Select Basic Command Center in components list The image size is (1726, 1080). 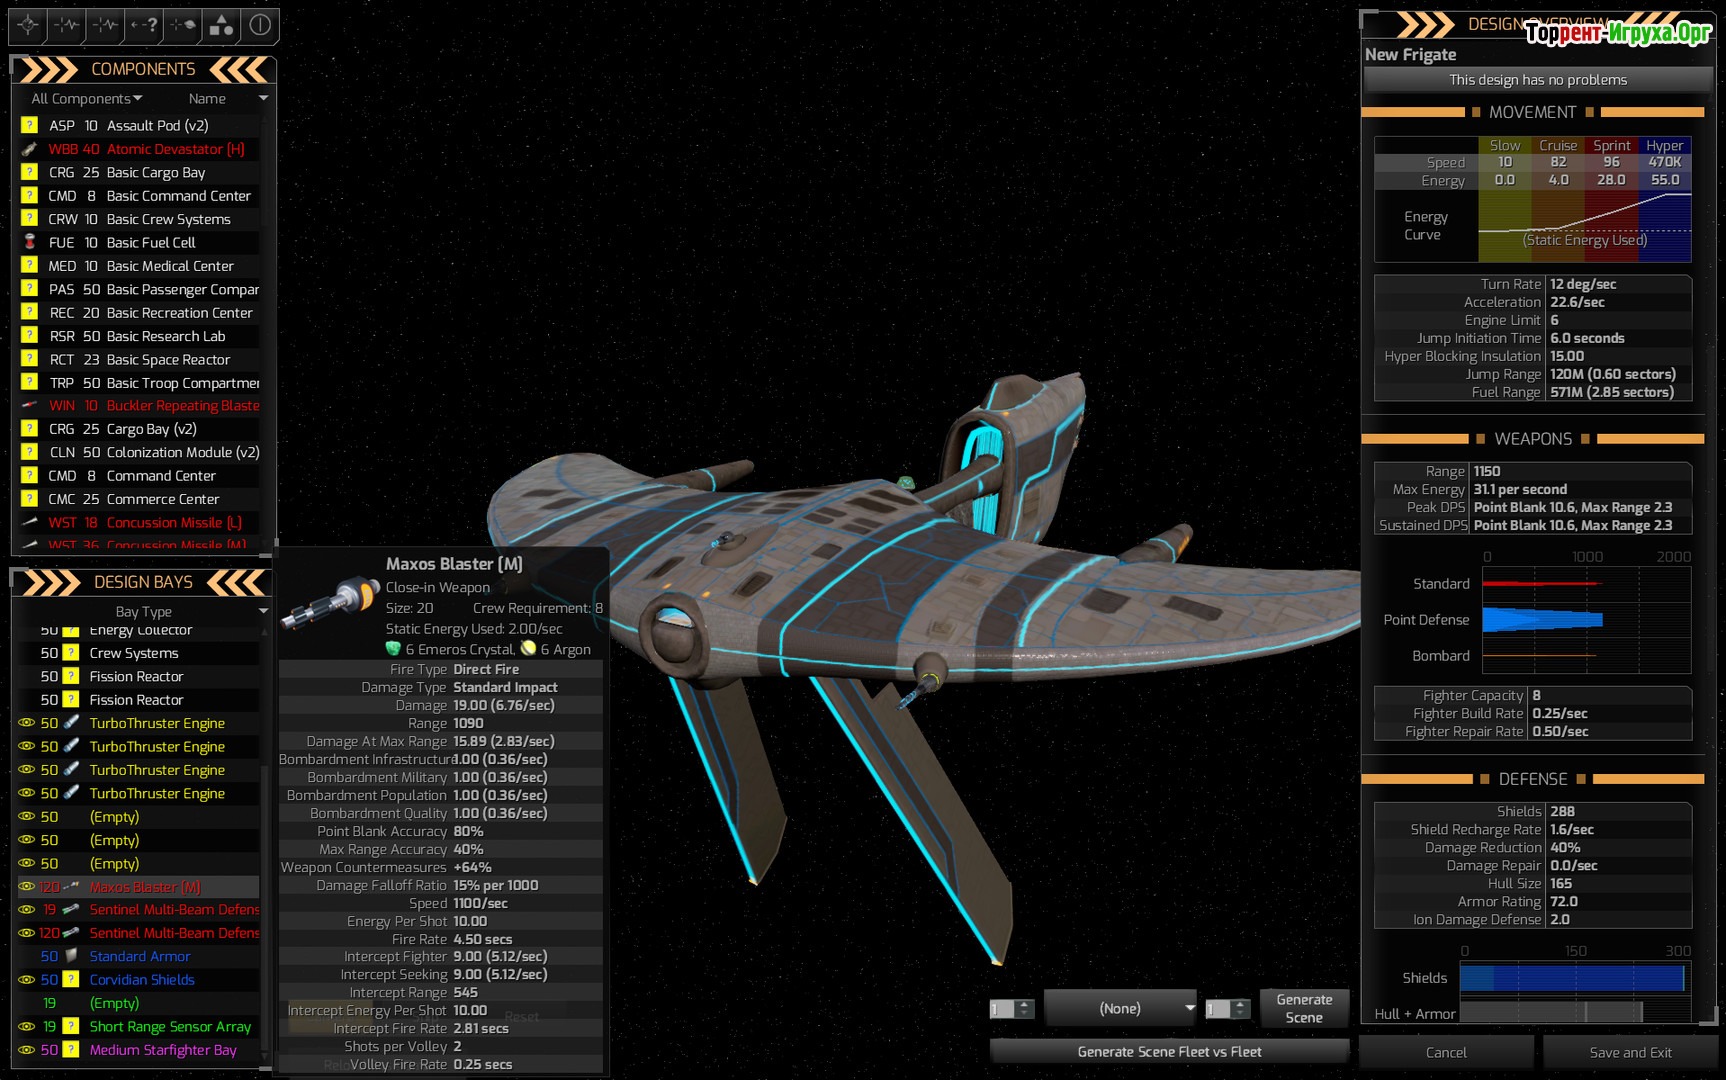178,196
